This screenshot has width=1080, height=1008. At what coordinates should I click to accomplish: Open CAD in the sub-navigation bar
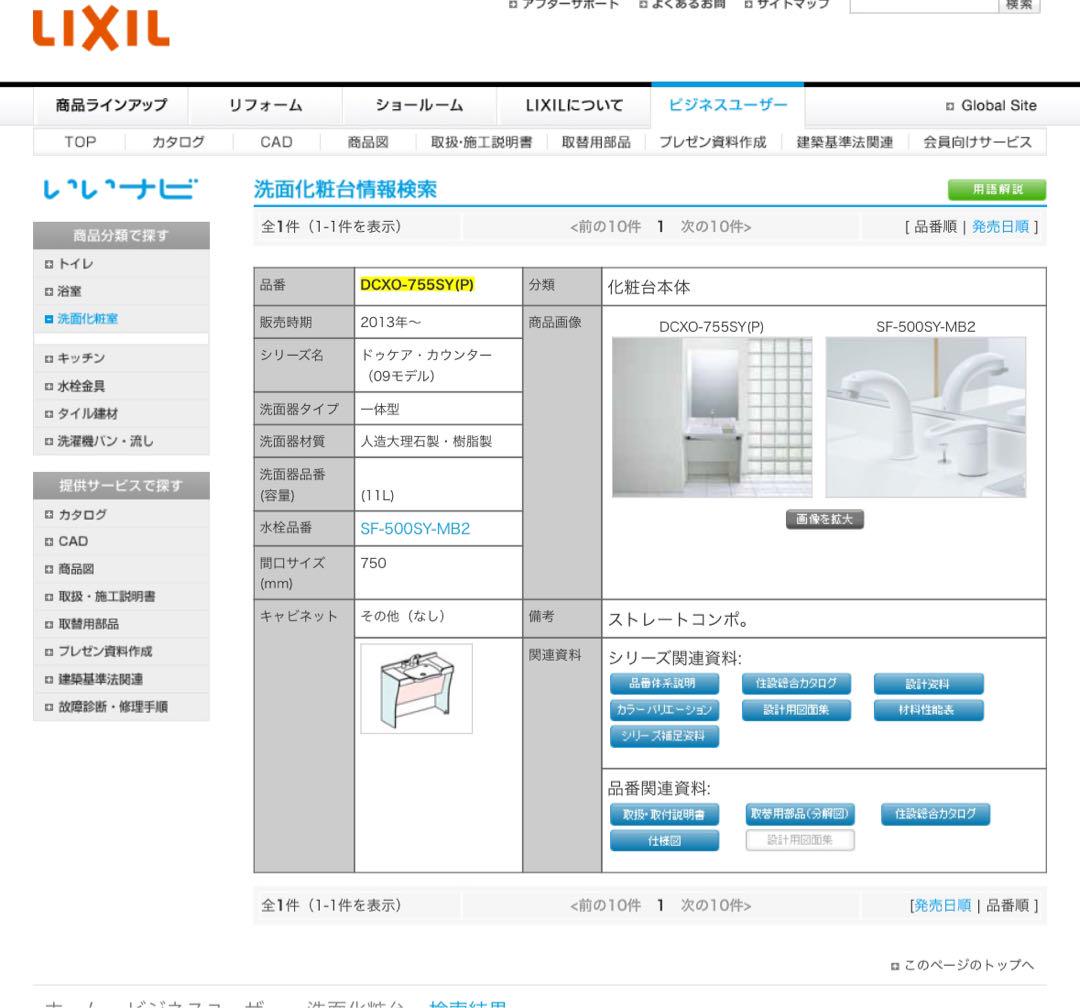[276, 142]
